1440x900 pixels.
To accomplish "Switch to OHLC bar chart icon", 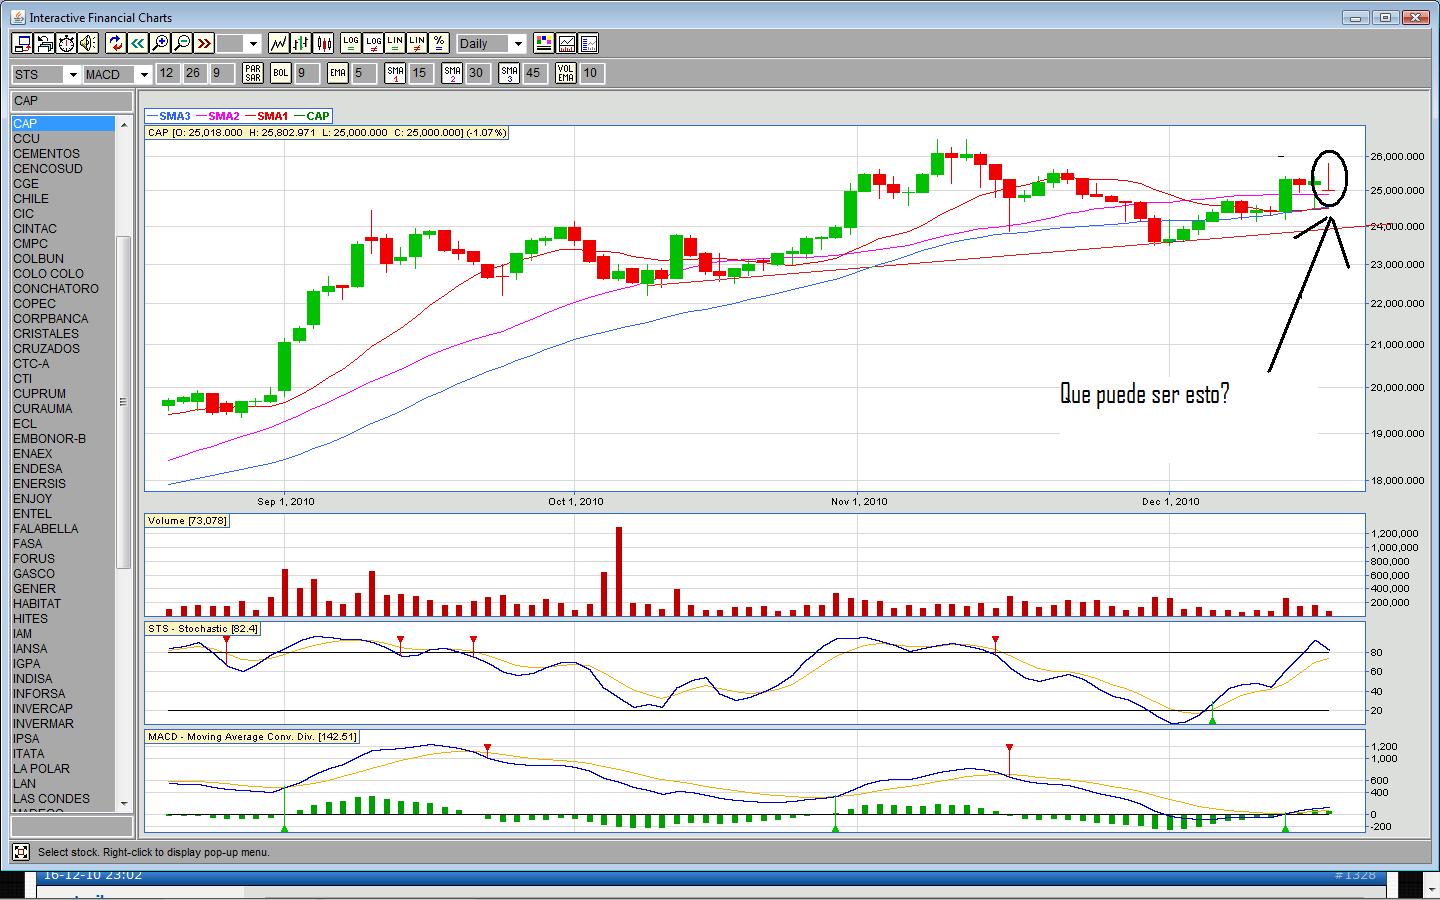I will (x=300, y=43).
